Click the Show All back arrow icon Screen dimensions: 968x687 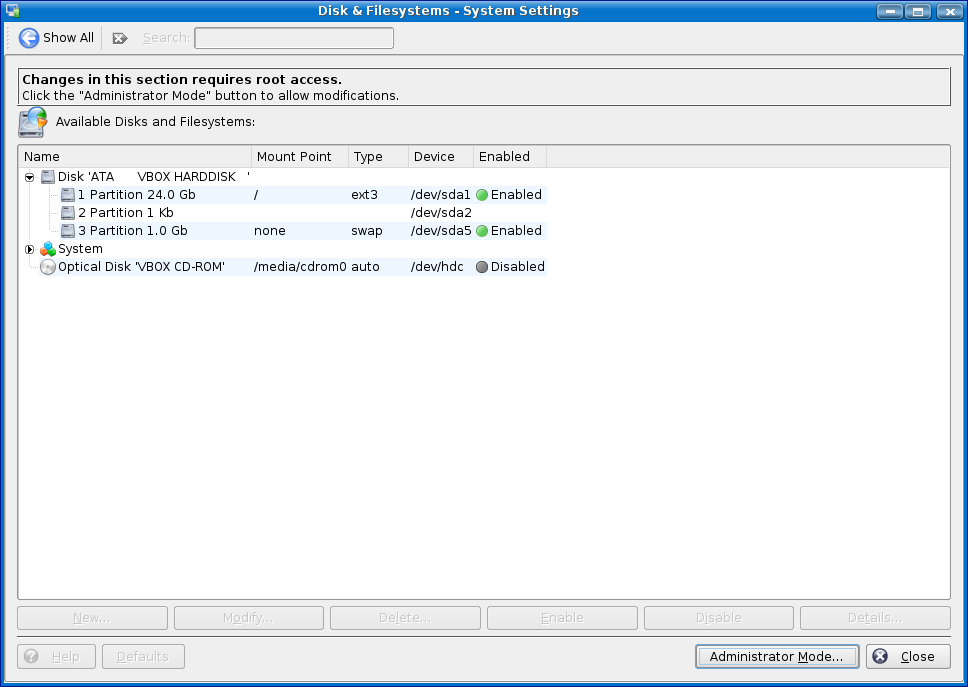[x=29, y=38]
